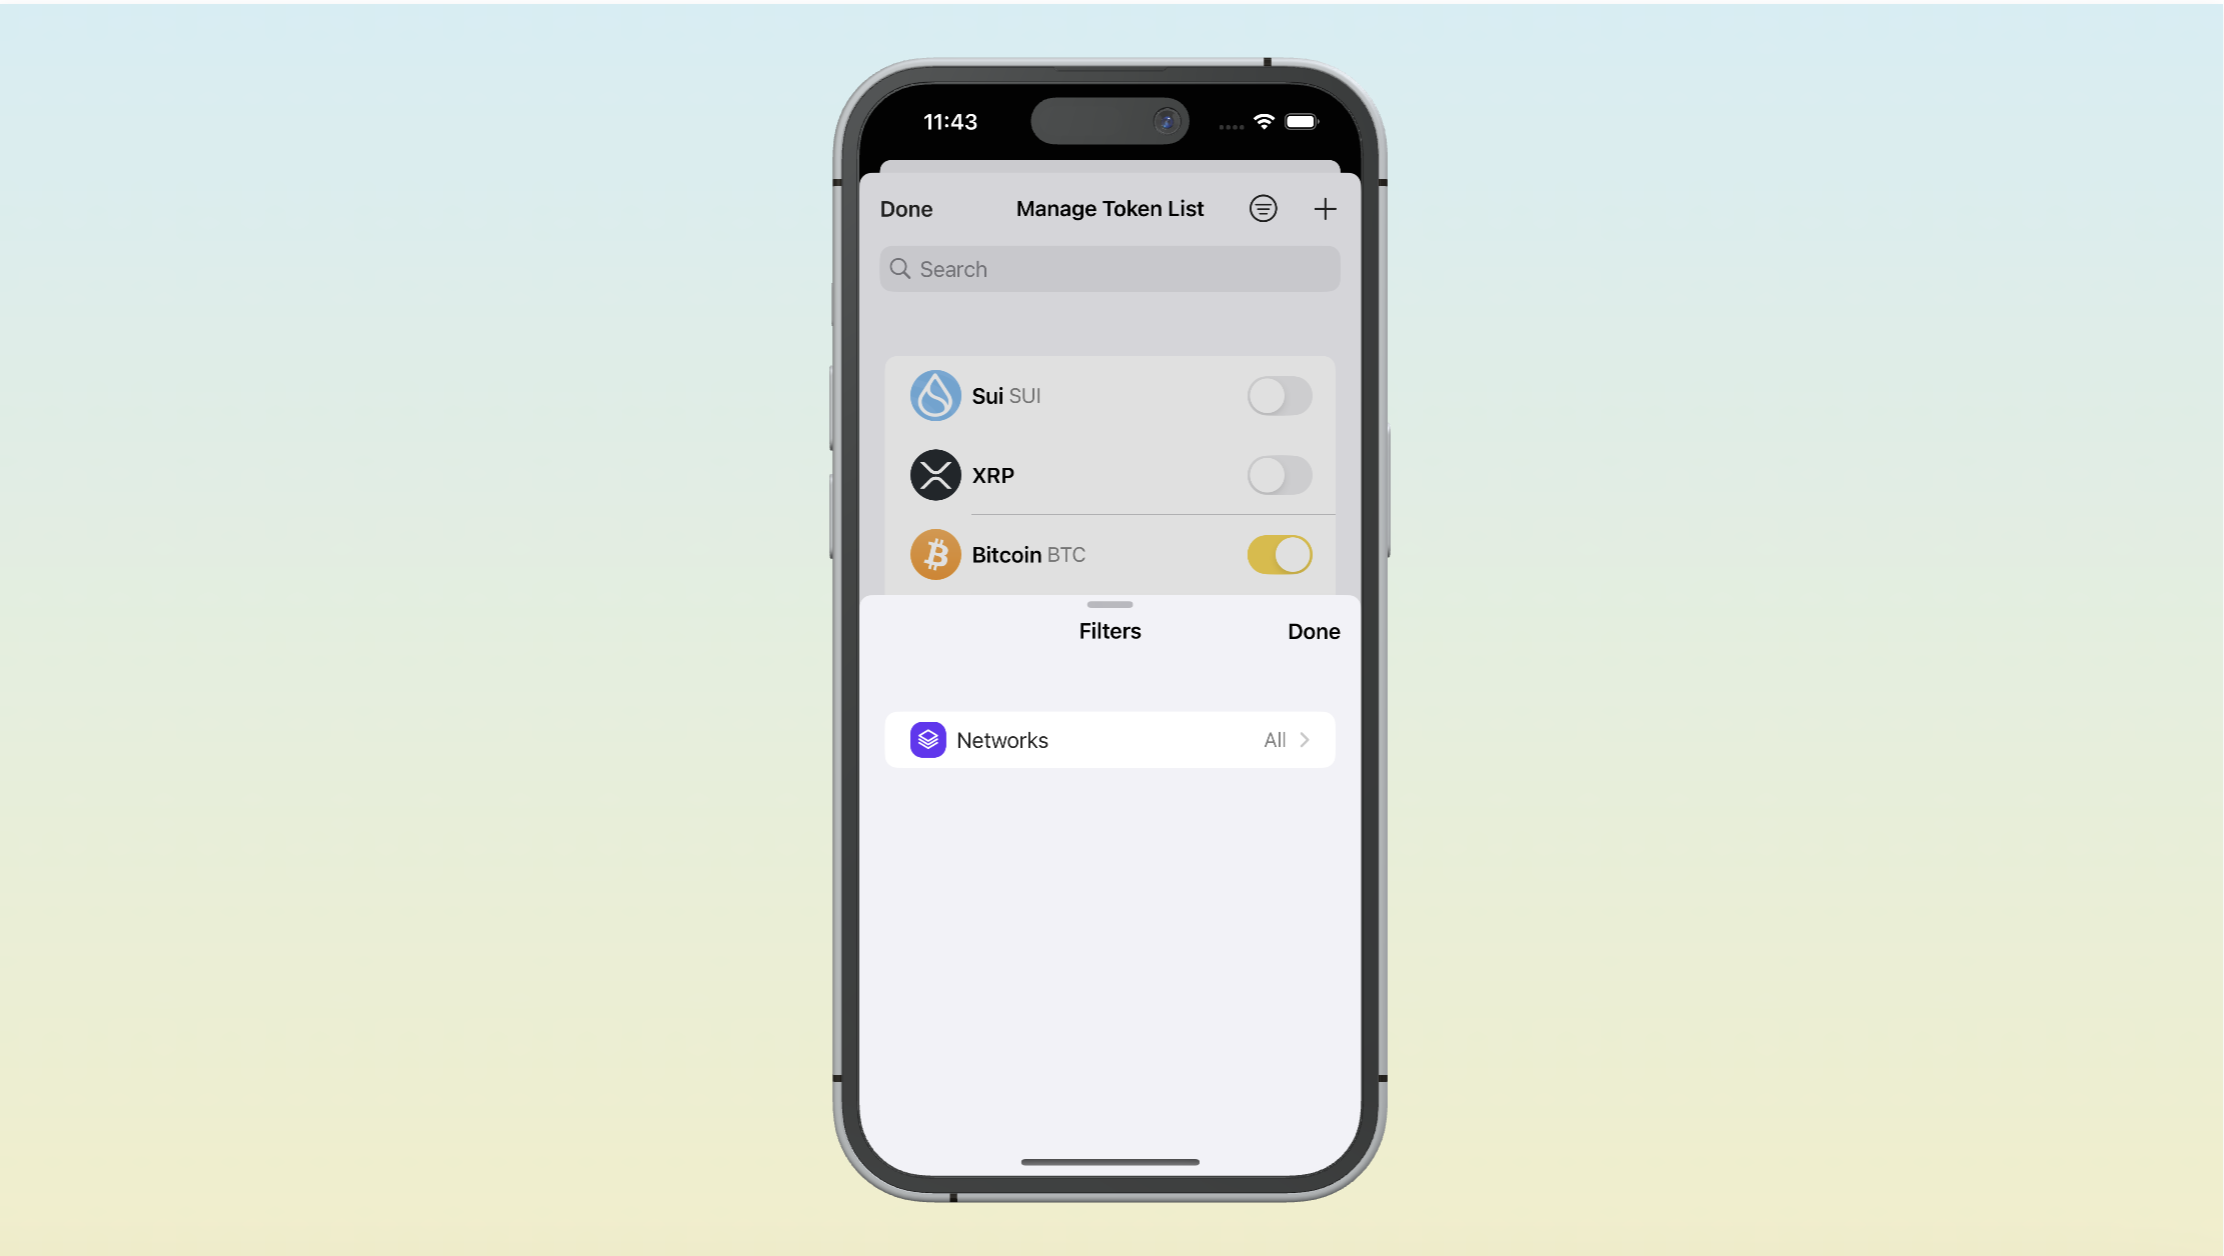This screenshot has height=1256, width=2224.
Task: Tap the XRP token icon
Action: (x=935, y=475)
